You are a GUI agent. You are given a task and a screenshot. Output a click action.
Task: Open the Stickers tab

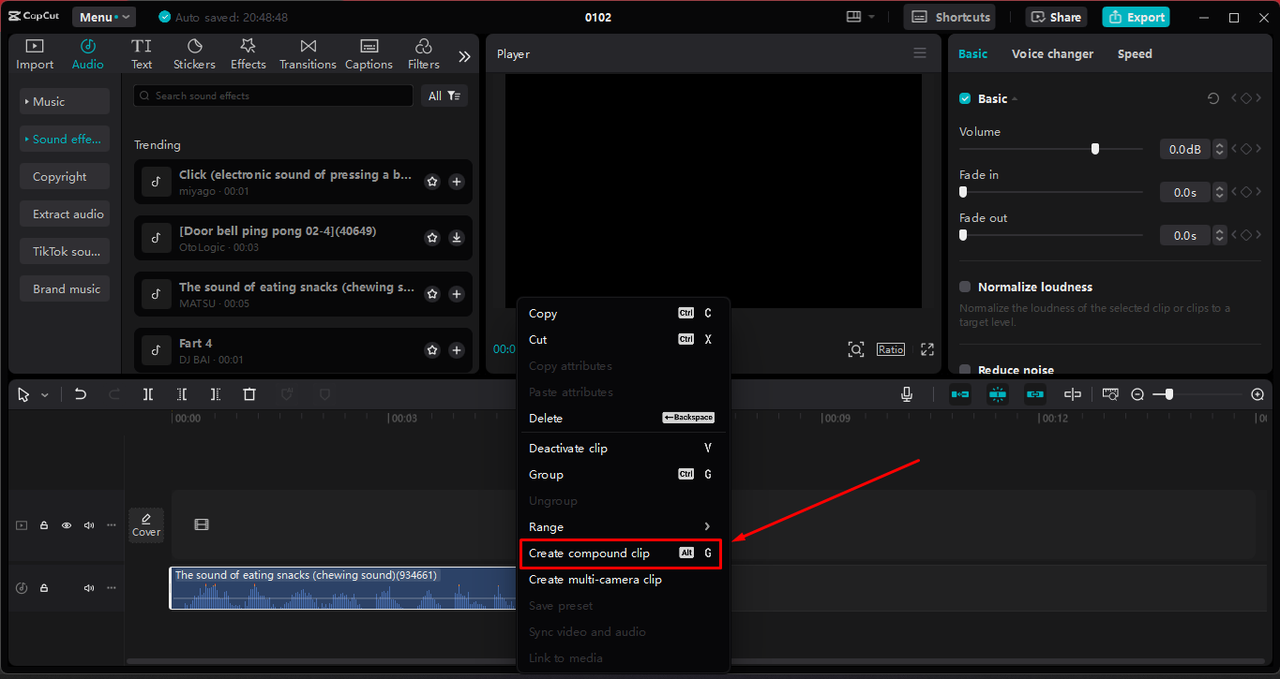[x=194, y=54]
